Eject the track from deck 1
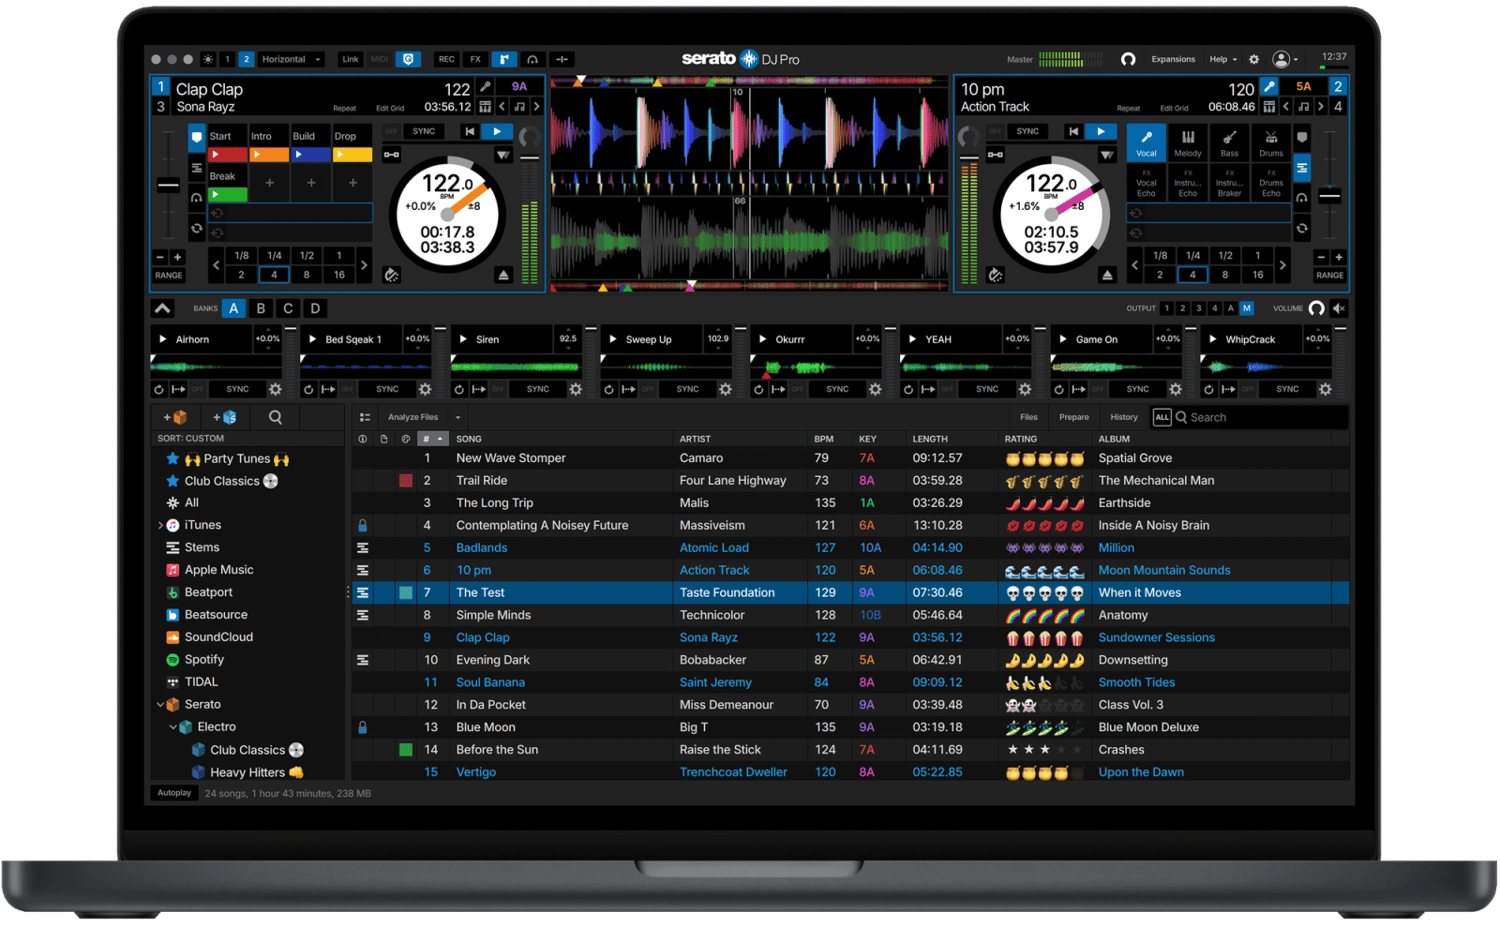This screenshot has height=927, width=1500. point(503,275)
